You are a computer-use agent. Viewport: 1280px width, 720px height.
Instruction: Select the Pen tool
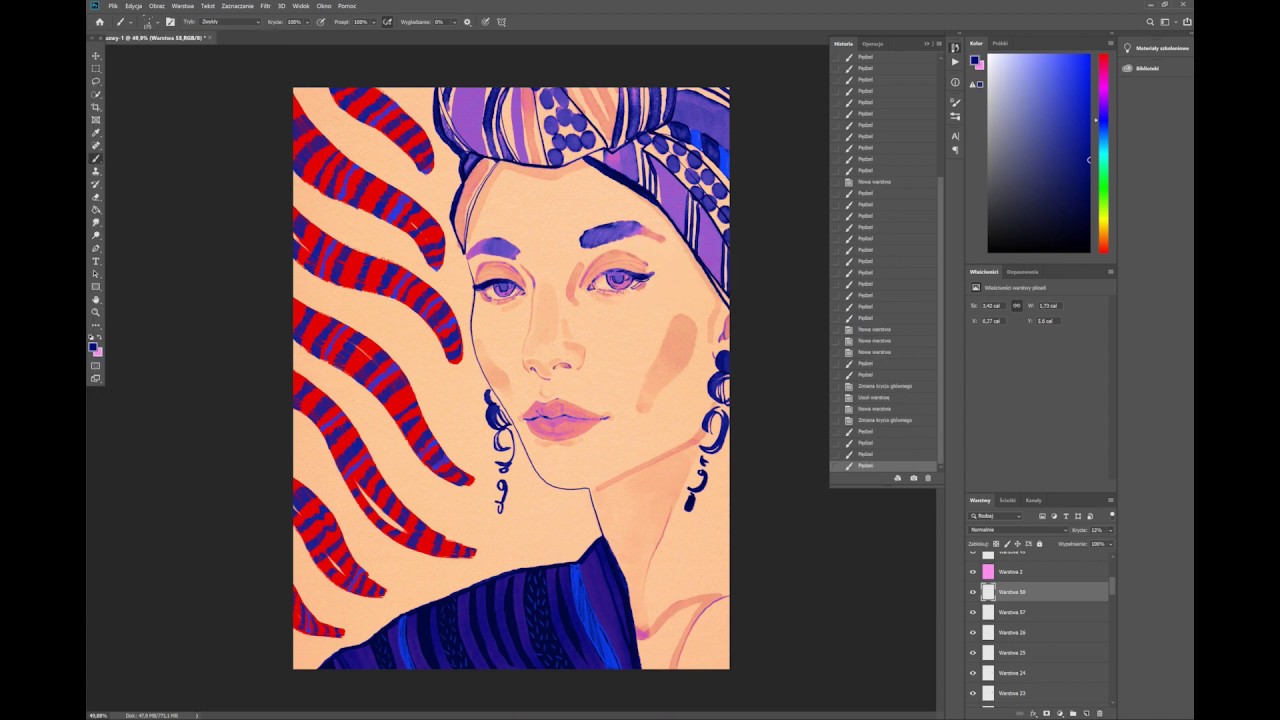coord(96,248)
